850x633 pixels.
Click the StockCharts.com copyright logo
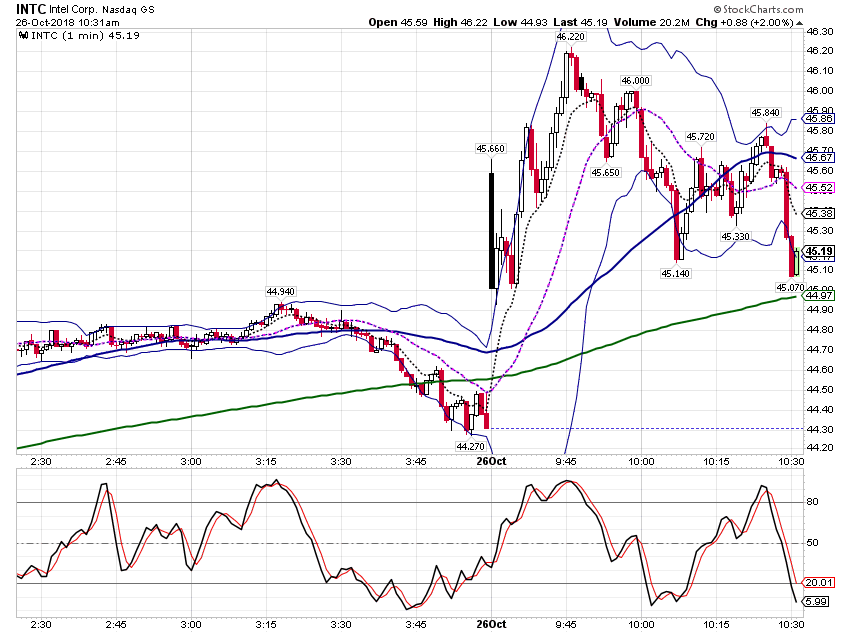[758, 9]
